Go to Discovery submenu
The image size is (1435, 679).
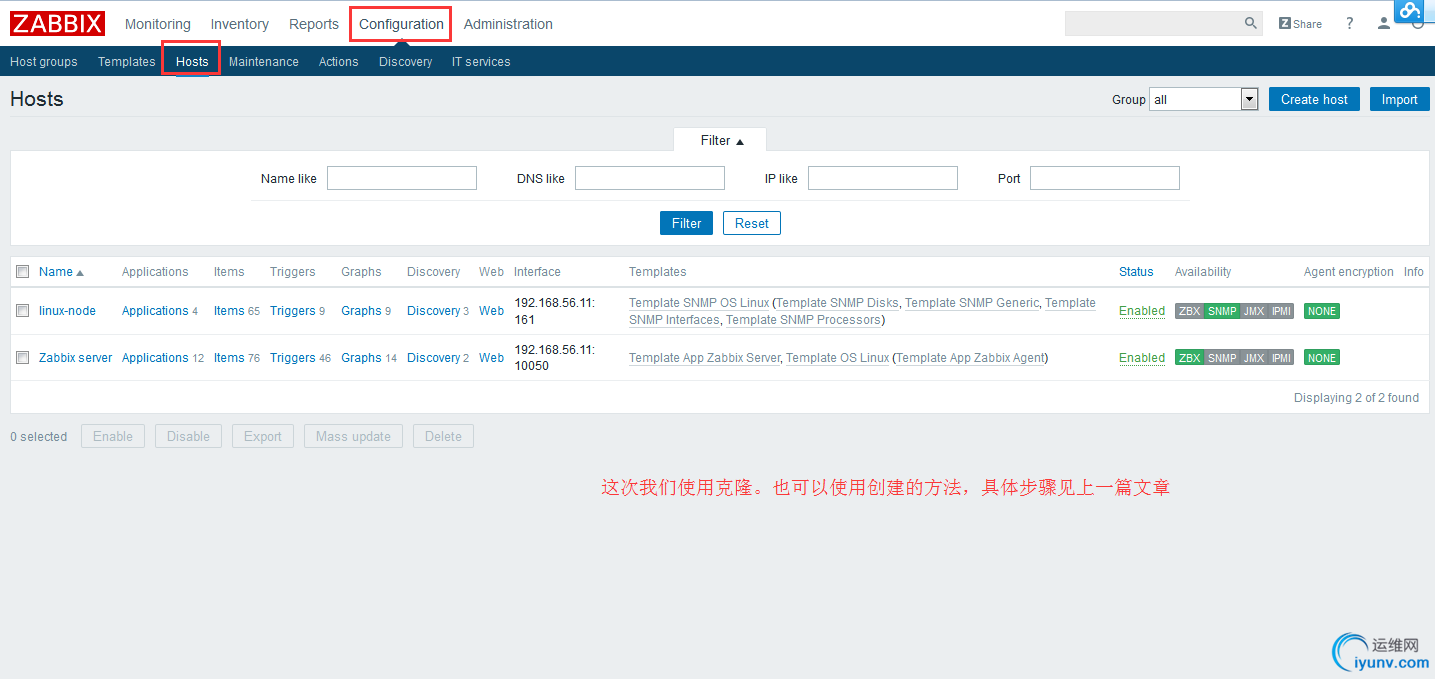pyautogui.click(x=406, y=62)
